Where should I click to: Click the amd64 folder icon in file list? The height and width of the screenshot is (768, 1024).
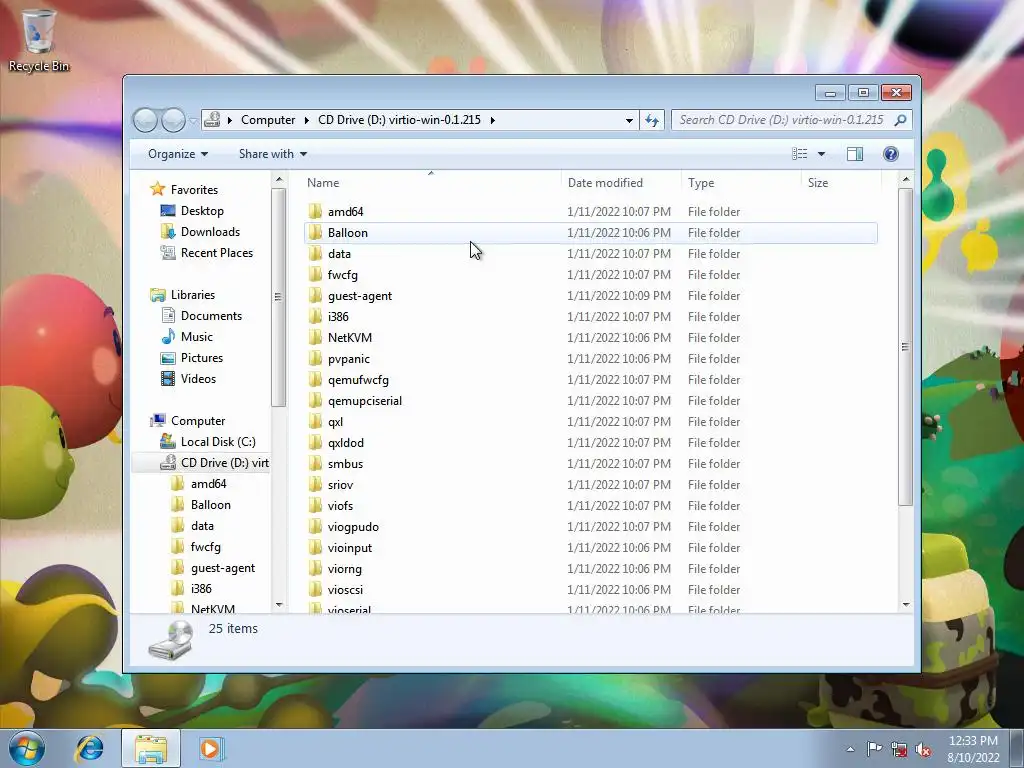[315, 211]
